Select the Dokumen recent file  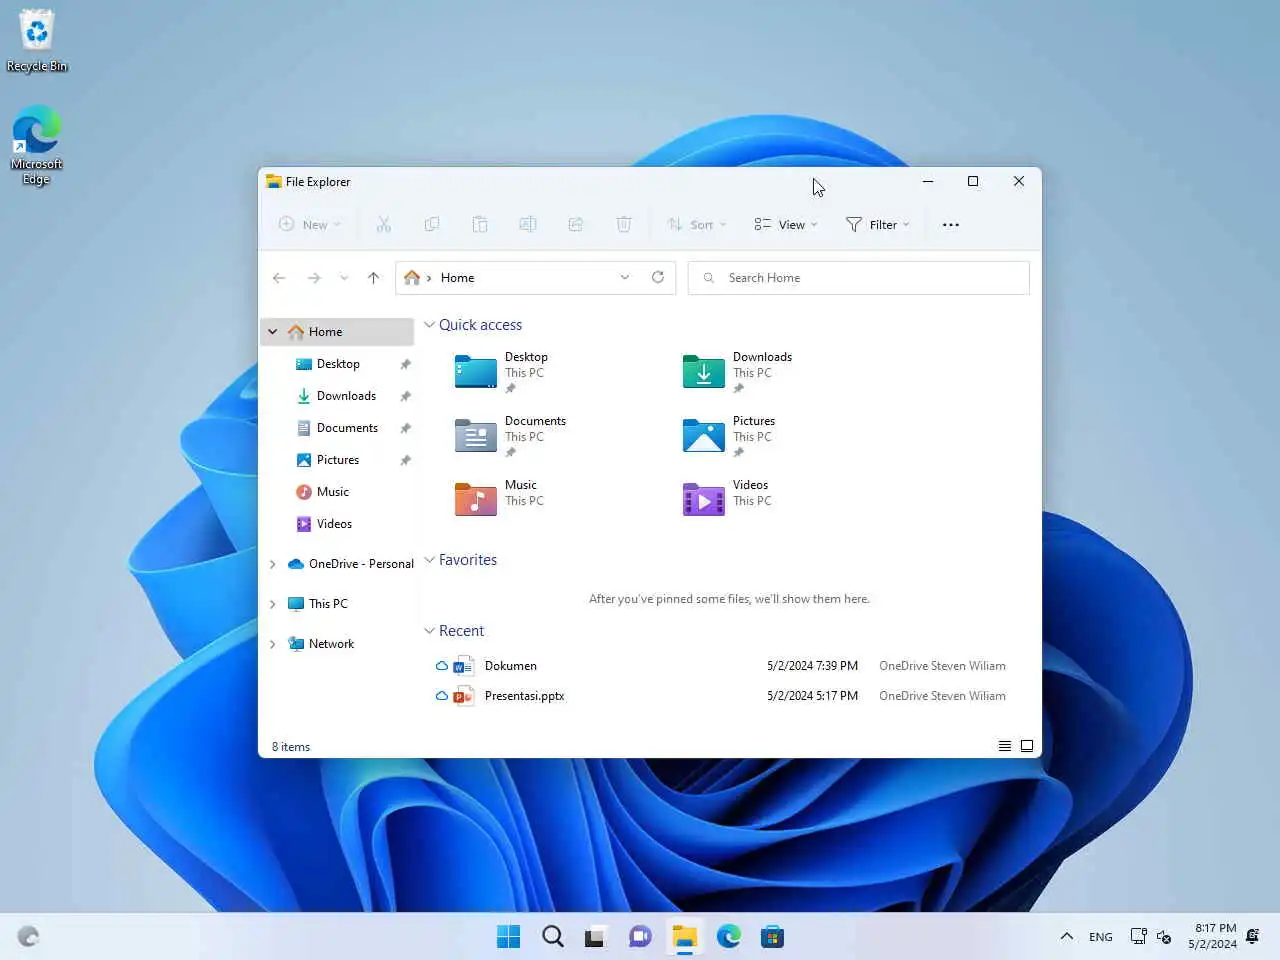click(725, 666)
